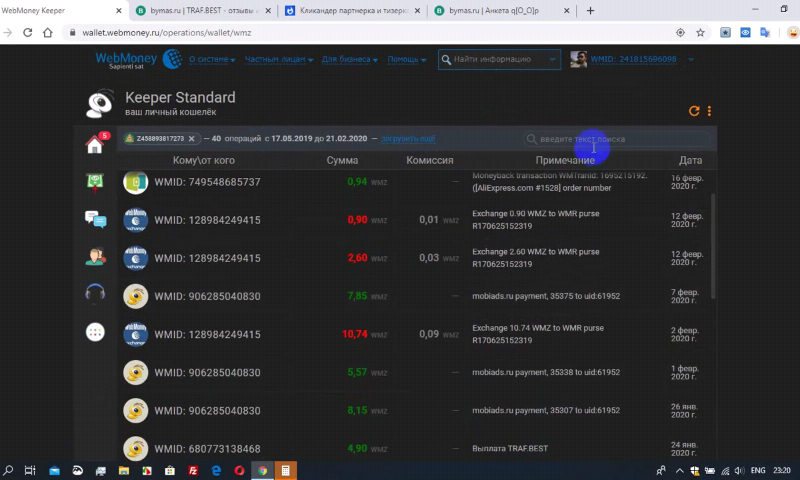Open the three-dot more options menu

click(710, 111)
